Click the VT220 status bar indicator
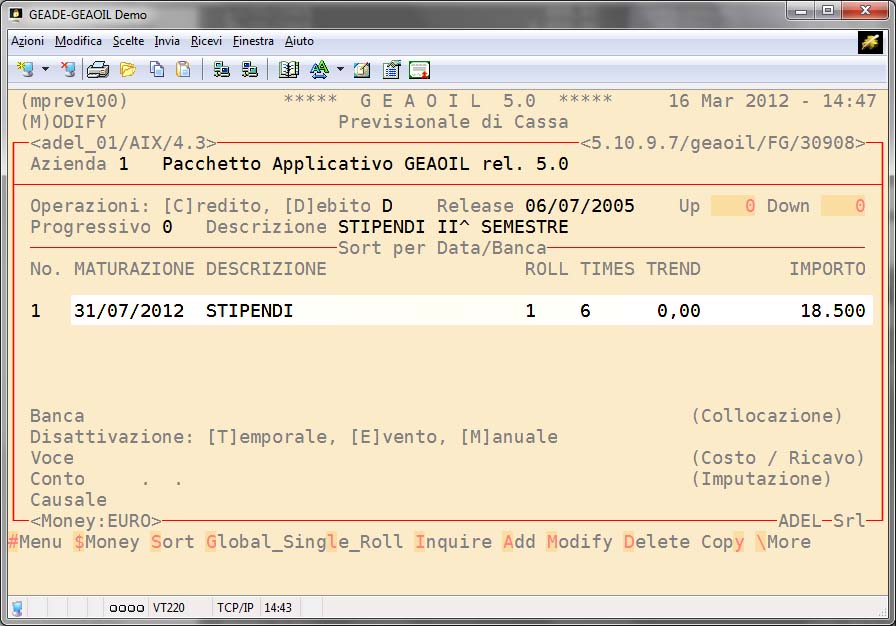 pyautogui.click(x=167, y=607)
